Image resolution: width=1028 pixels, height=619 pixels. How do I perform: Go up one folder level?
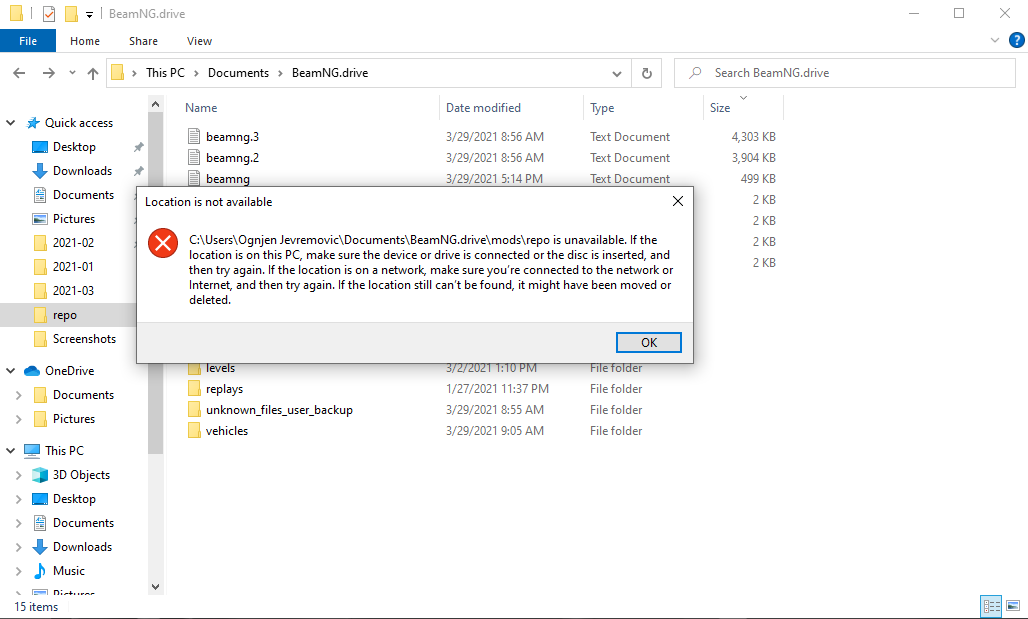click(93, 73)
